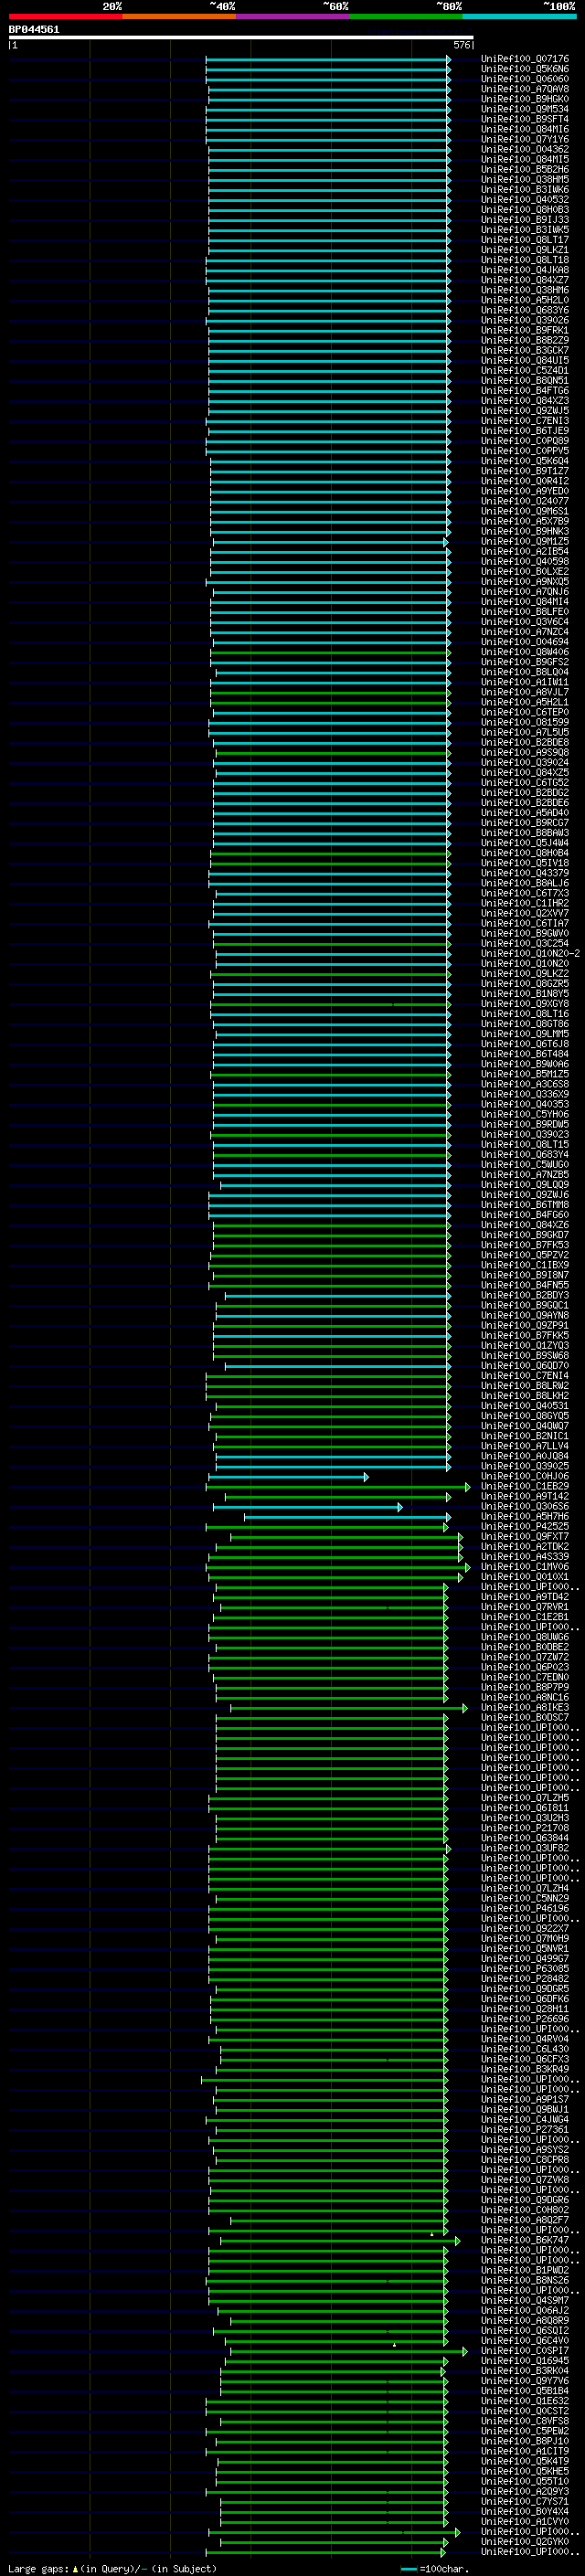This screenshot has height=2576, width=585.
Task: Click label UniRef100_B0DSC7
Action: point(525,1717)
